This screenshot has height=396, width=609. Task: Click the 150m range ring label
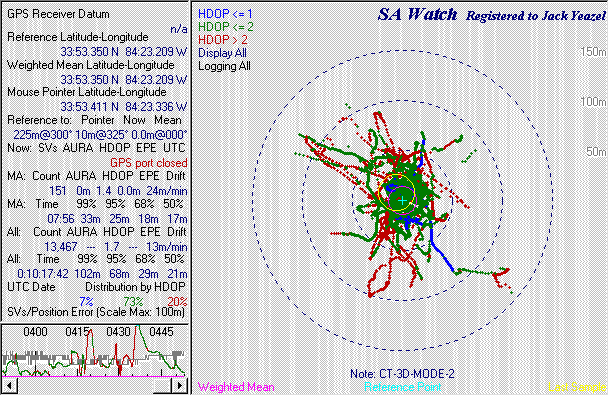(x=593, y=52)
